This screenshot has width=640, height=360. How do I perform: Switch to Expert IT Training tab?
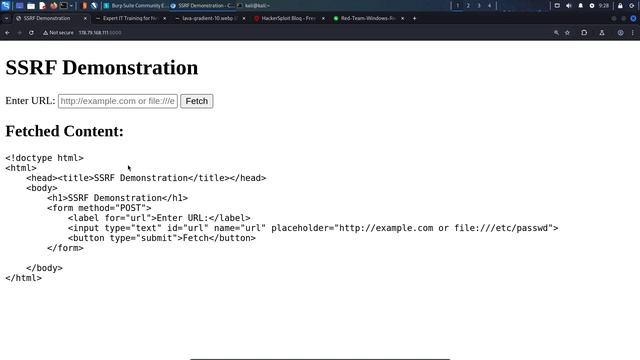click(130, 18)
